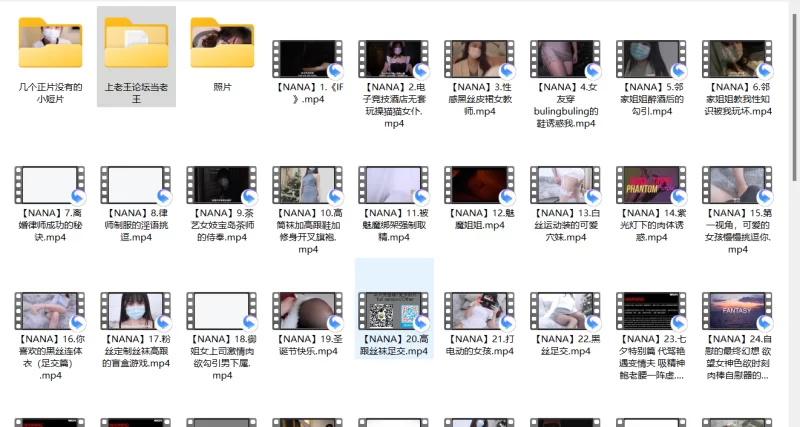Select the WARNING 【NANA】23 video thumbnail
Image resolution: width=800 pixels, height=427 pixels.
click(651, 311)
